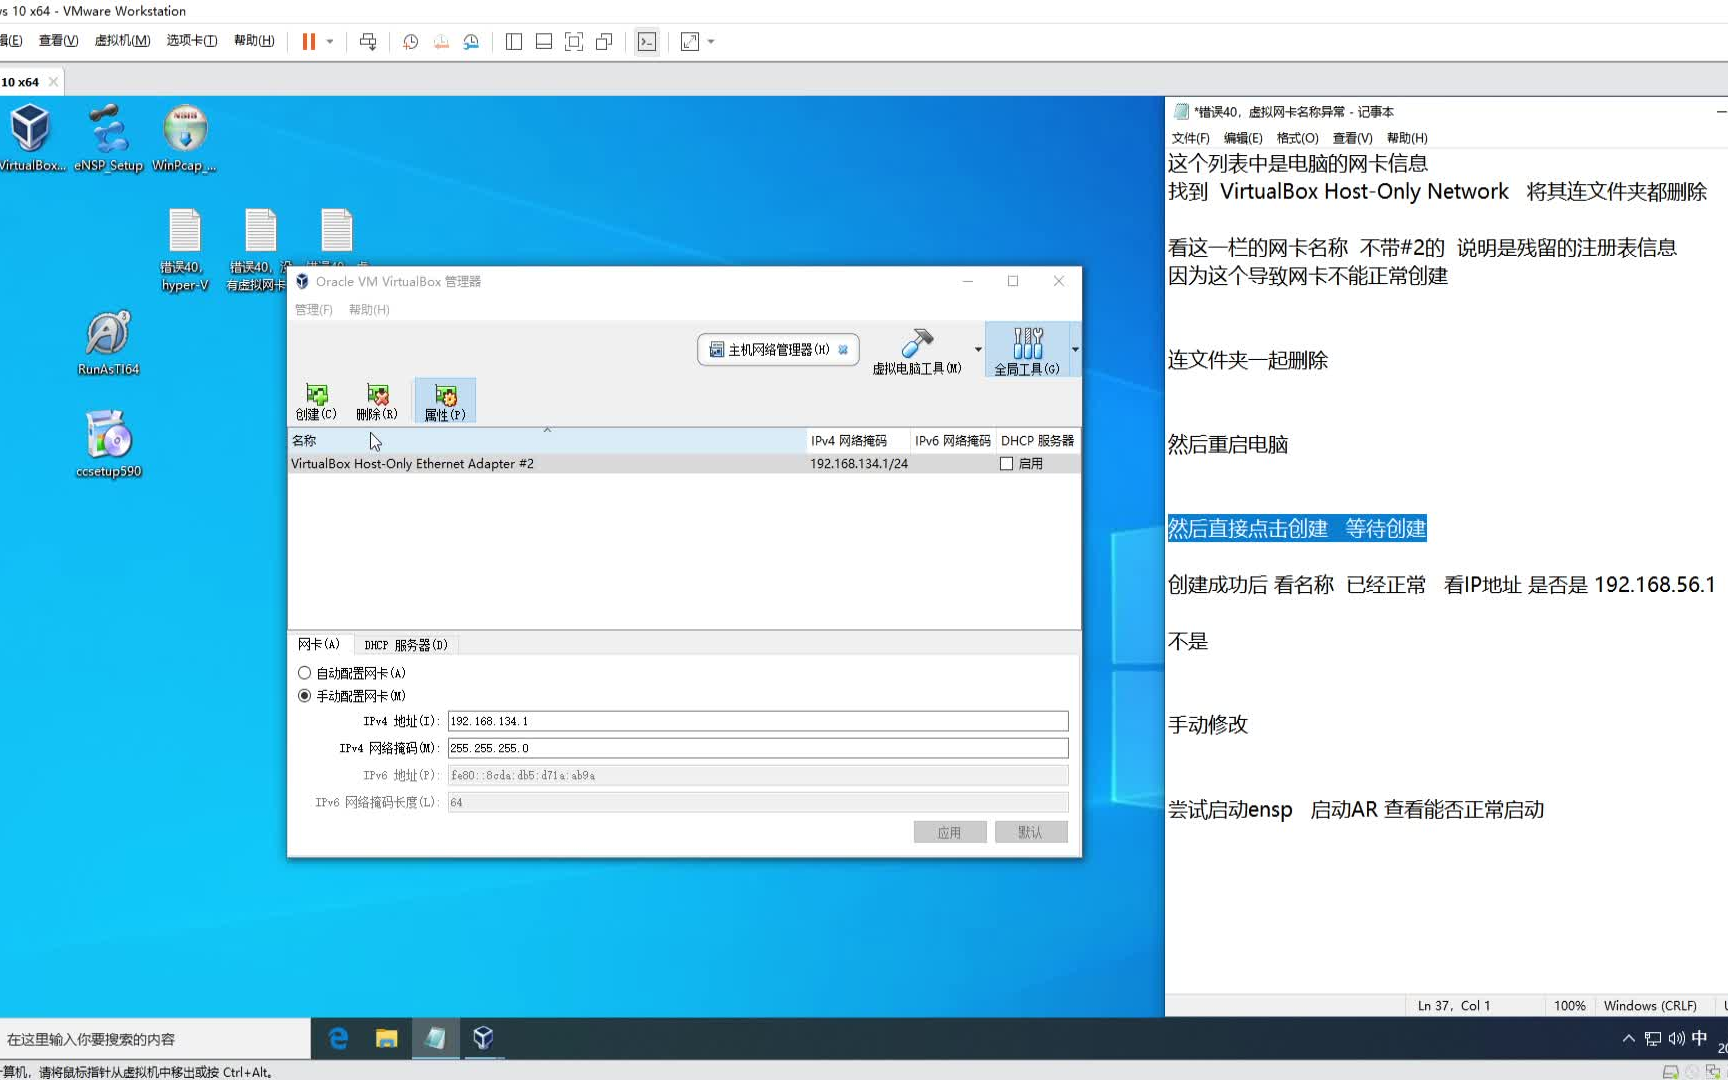Image resolution: width=1728 pixels, height=1080 pixels.
Task: Click the 虚拟电脑工具(M) hammer icon
Action: [917, 351]
